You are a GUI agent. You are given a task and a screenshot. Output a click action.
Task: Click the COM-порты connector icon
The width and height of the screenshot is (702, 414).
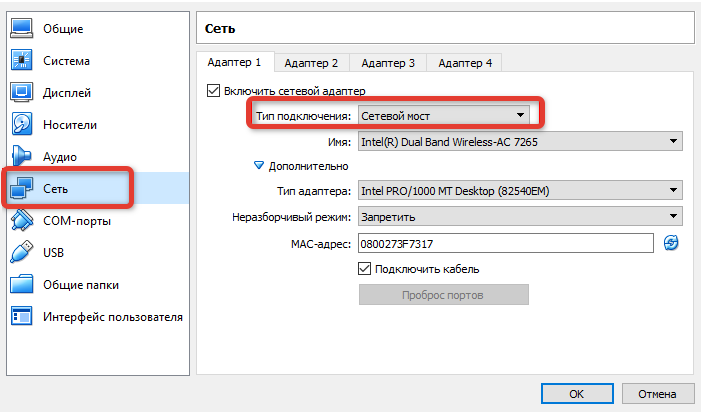pyautogui.click(x=23, y=221)
